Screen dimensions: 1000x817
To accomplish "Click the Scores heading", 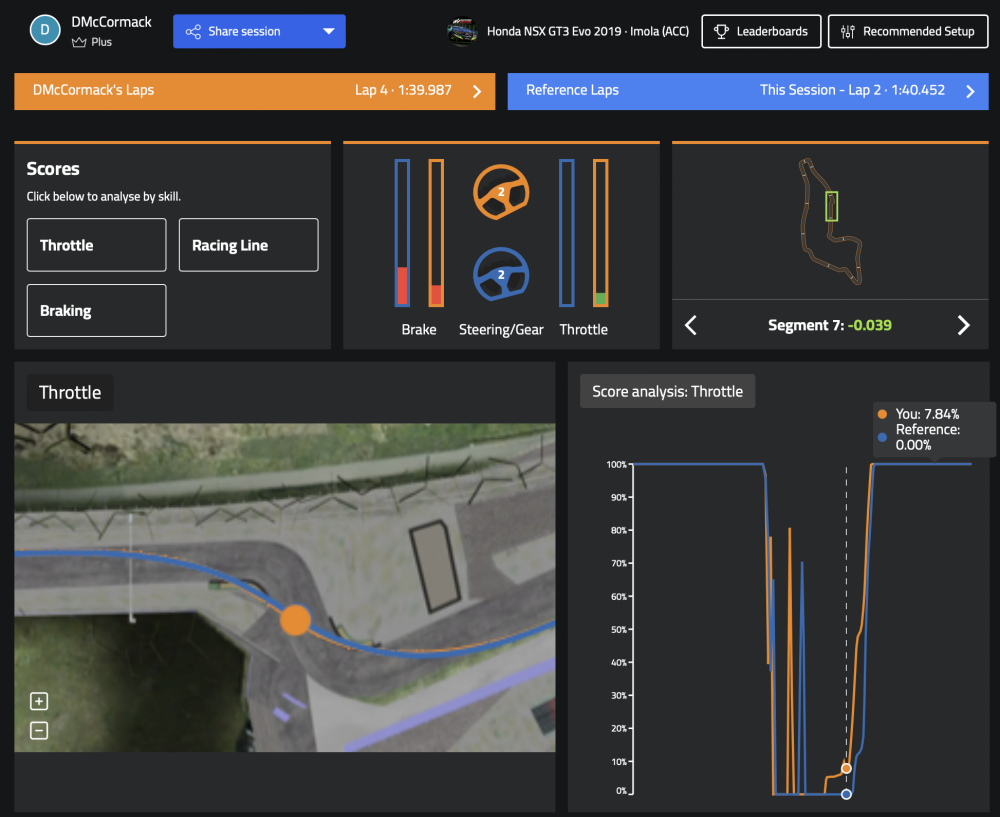I will point(53,169).
